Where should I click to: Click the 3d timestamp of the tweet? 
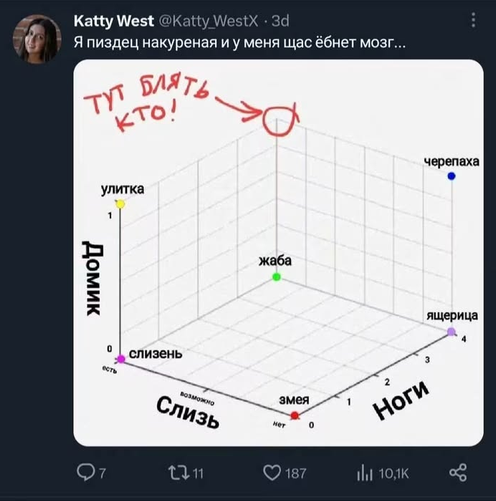coord(280,21)
